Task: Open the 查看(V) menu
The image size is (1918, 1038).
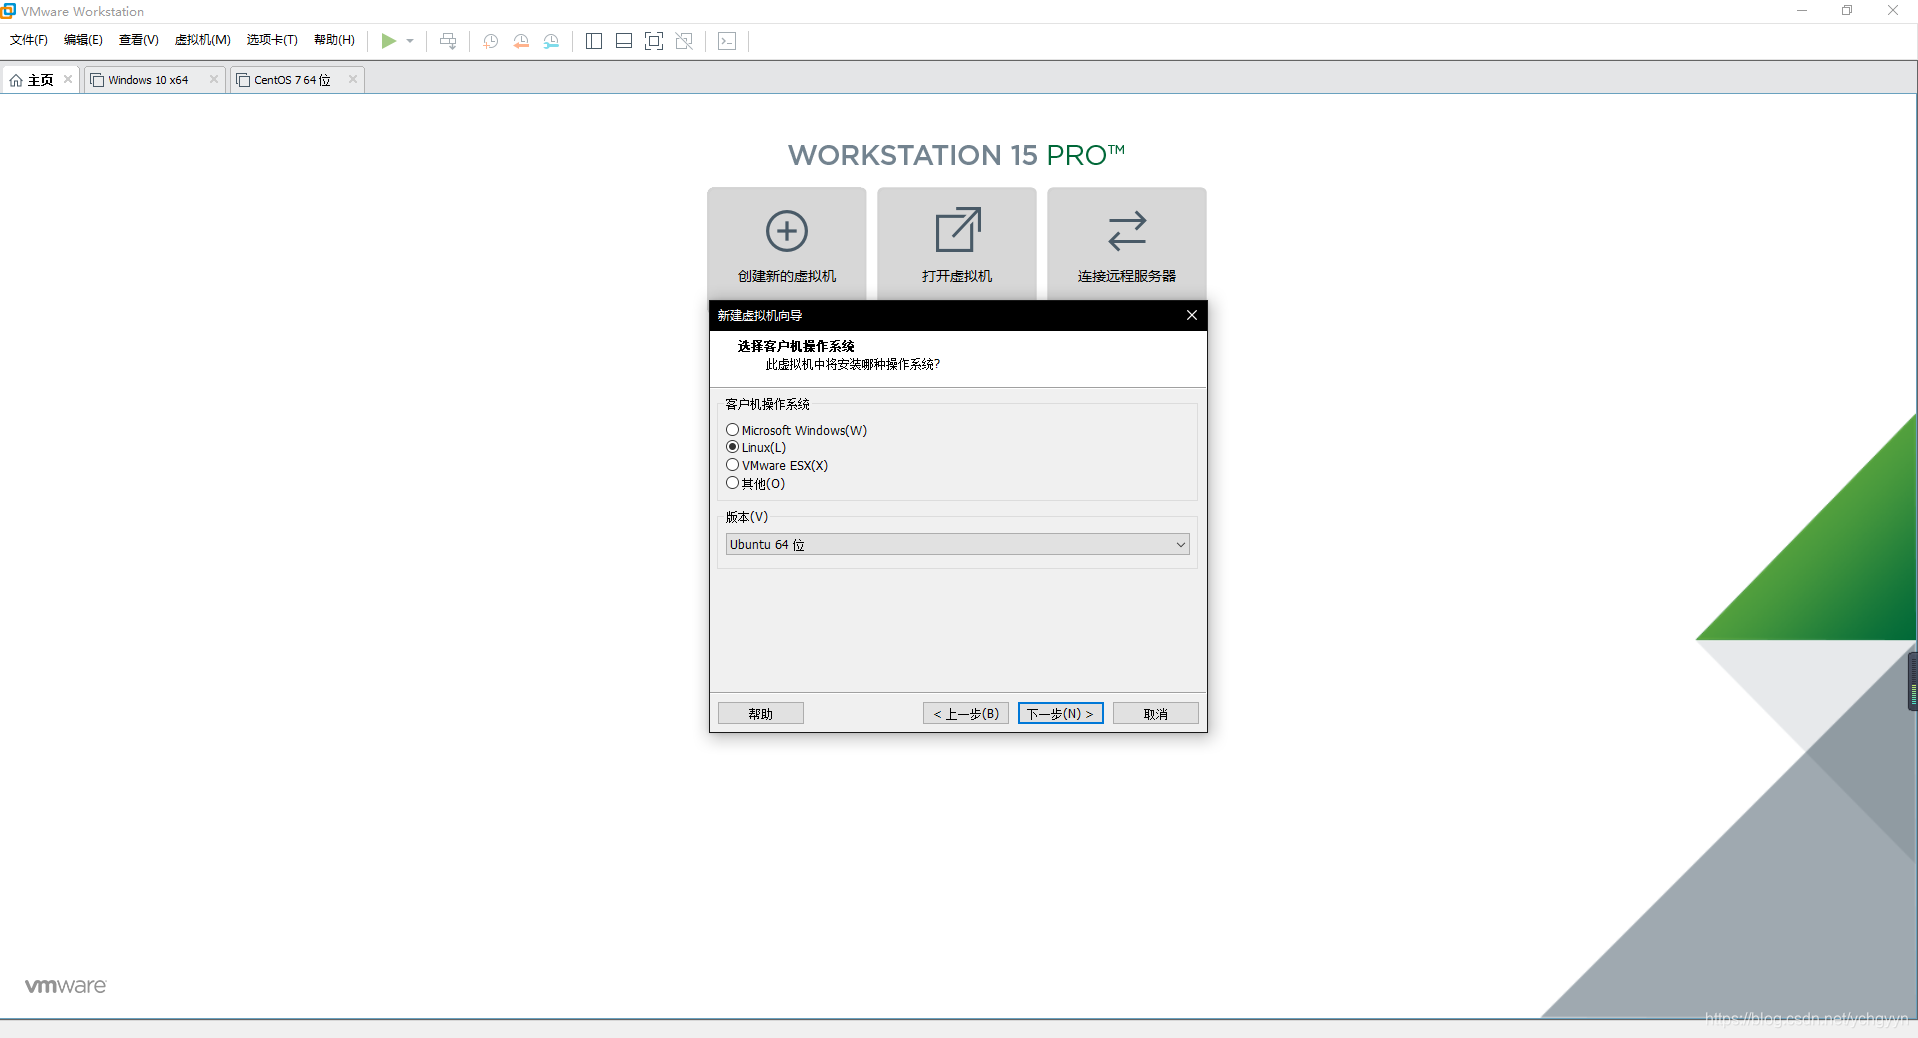Action: click(139, 40)
